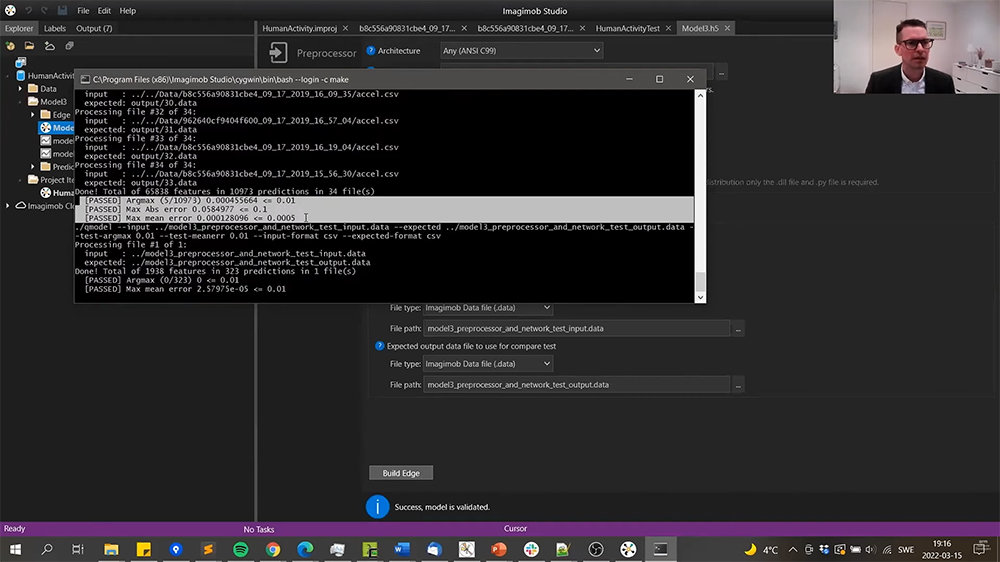Image resolution: width=1000 pixels, height=562 pixels.
Task: Collapse the Model3 folder node
Action: (x=20, y=102)
